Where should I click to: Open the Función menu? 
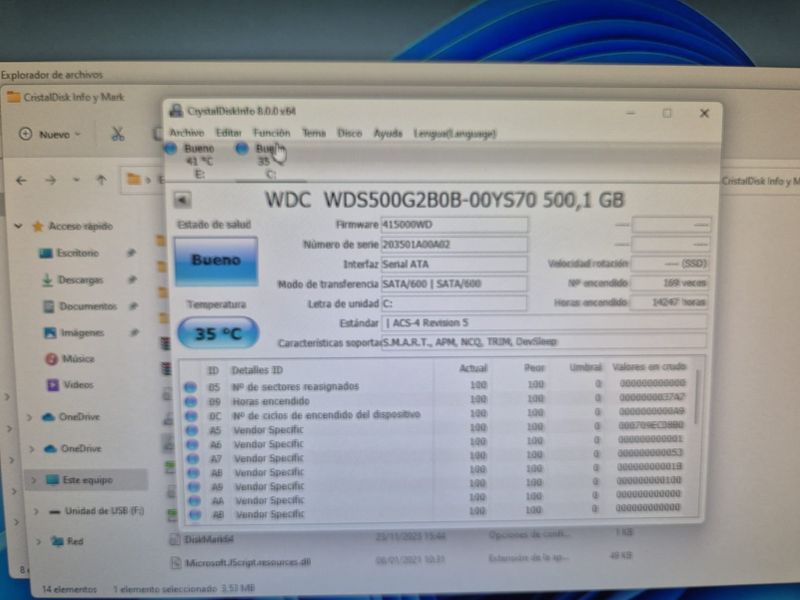coord(271,133)
